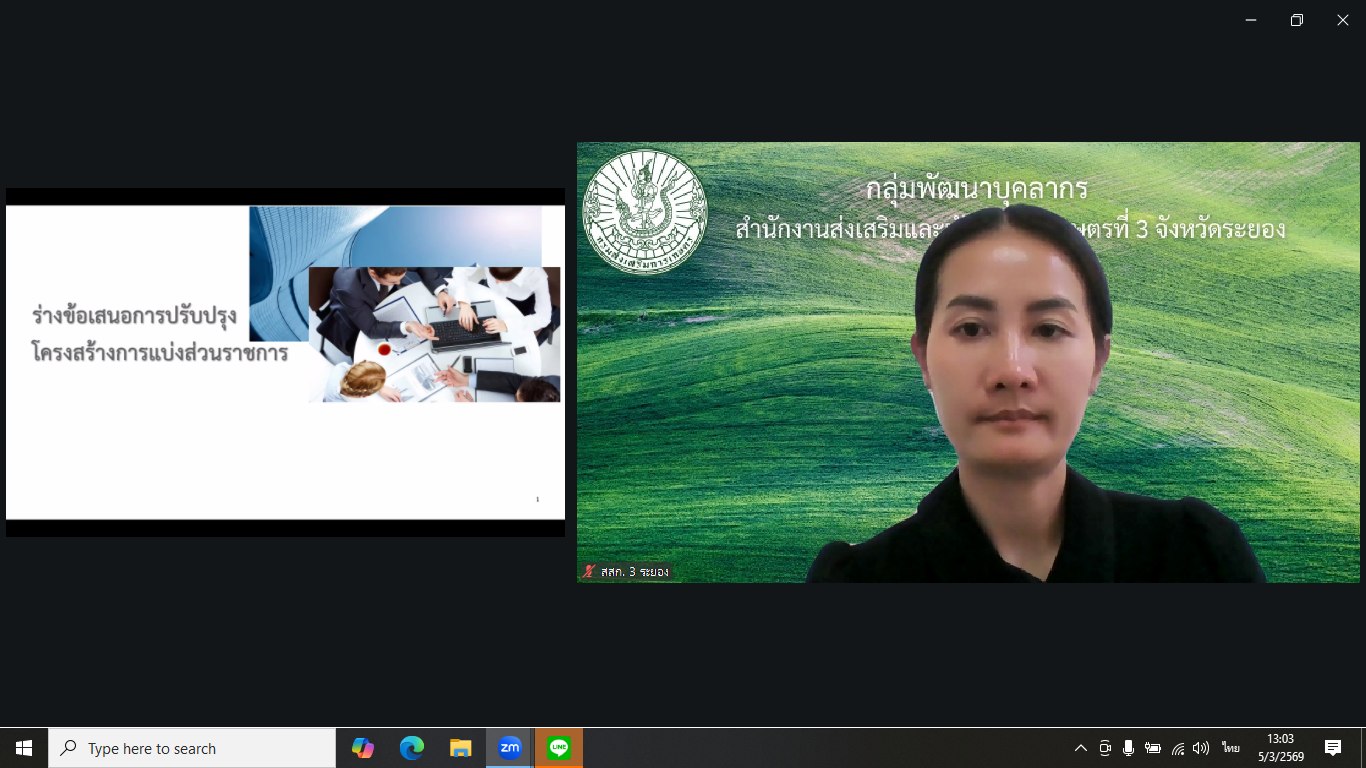Select the shared presentation slide view
This screenshot has height=768, width=1366.
285,362
